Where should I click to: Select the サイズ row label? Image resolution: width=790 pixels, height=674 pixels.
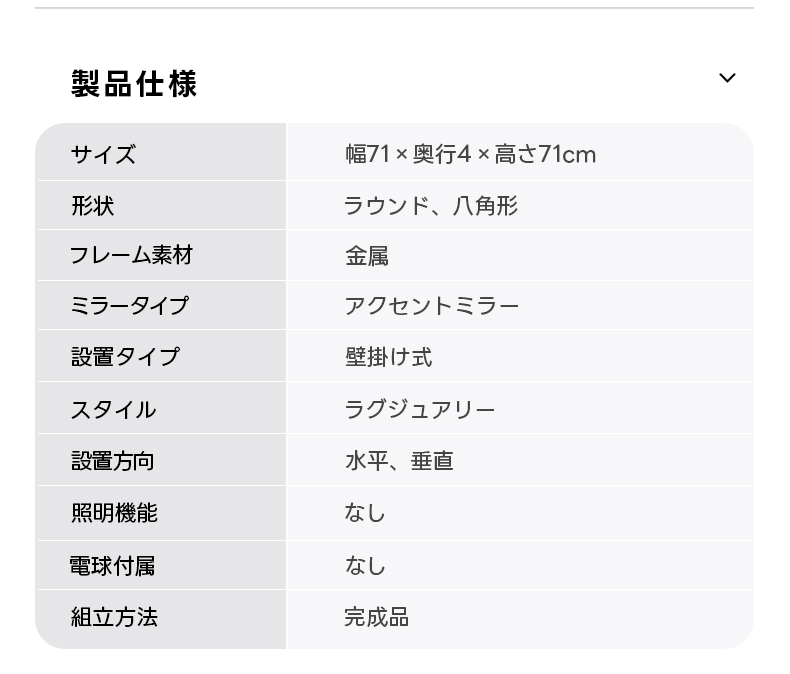pyautogui.click(x=103, y=154)
